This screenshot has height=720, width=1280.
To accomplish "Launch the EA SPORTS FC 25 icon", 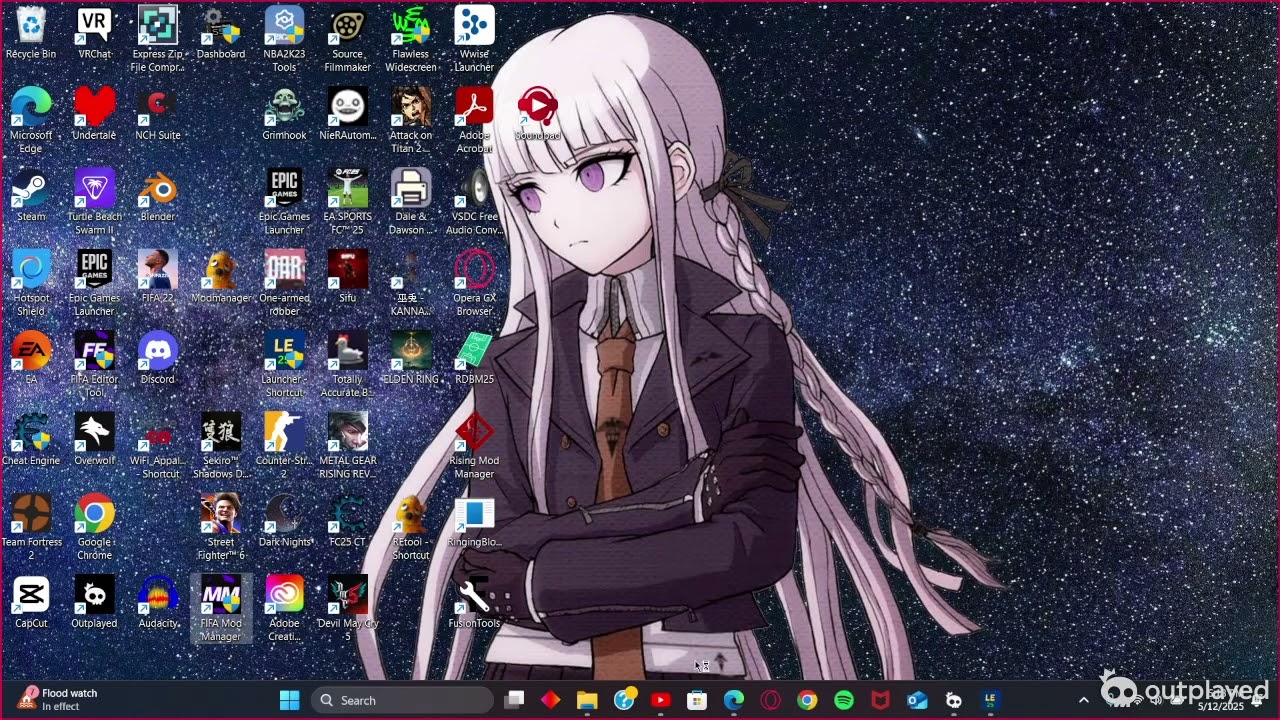I will coord(347,202).
